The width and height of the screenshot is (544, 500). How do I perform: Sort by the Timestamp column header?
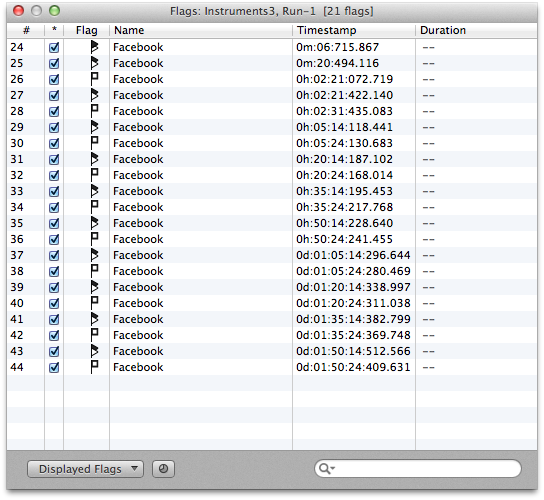point(354,31)
